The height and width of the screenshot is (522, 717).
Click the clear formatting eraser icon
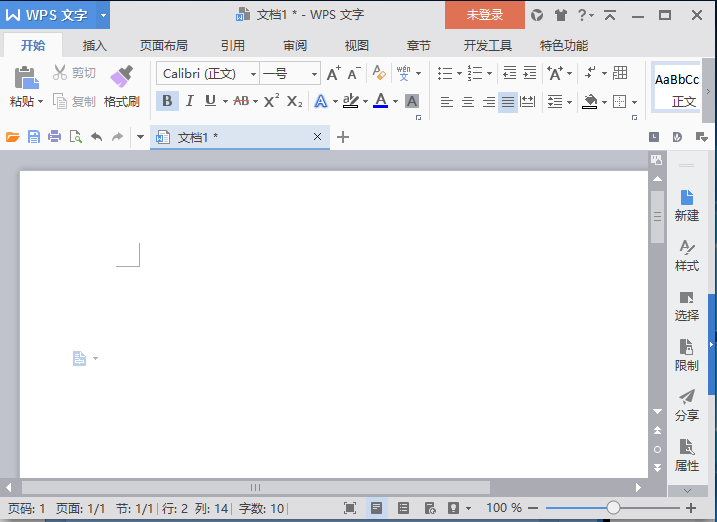[x=379, y=73]
